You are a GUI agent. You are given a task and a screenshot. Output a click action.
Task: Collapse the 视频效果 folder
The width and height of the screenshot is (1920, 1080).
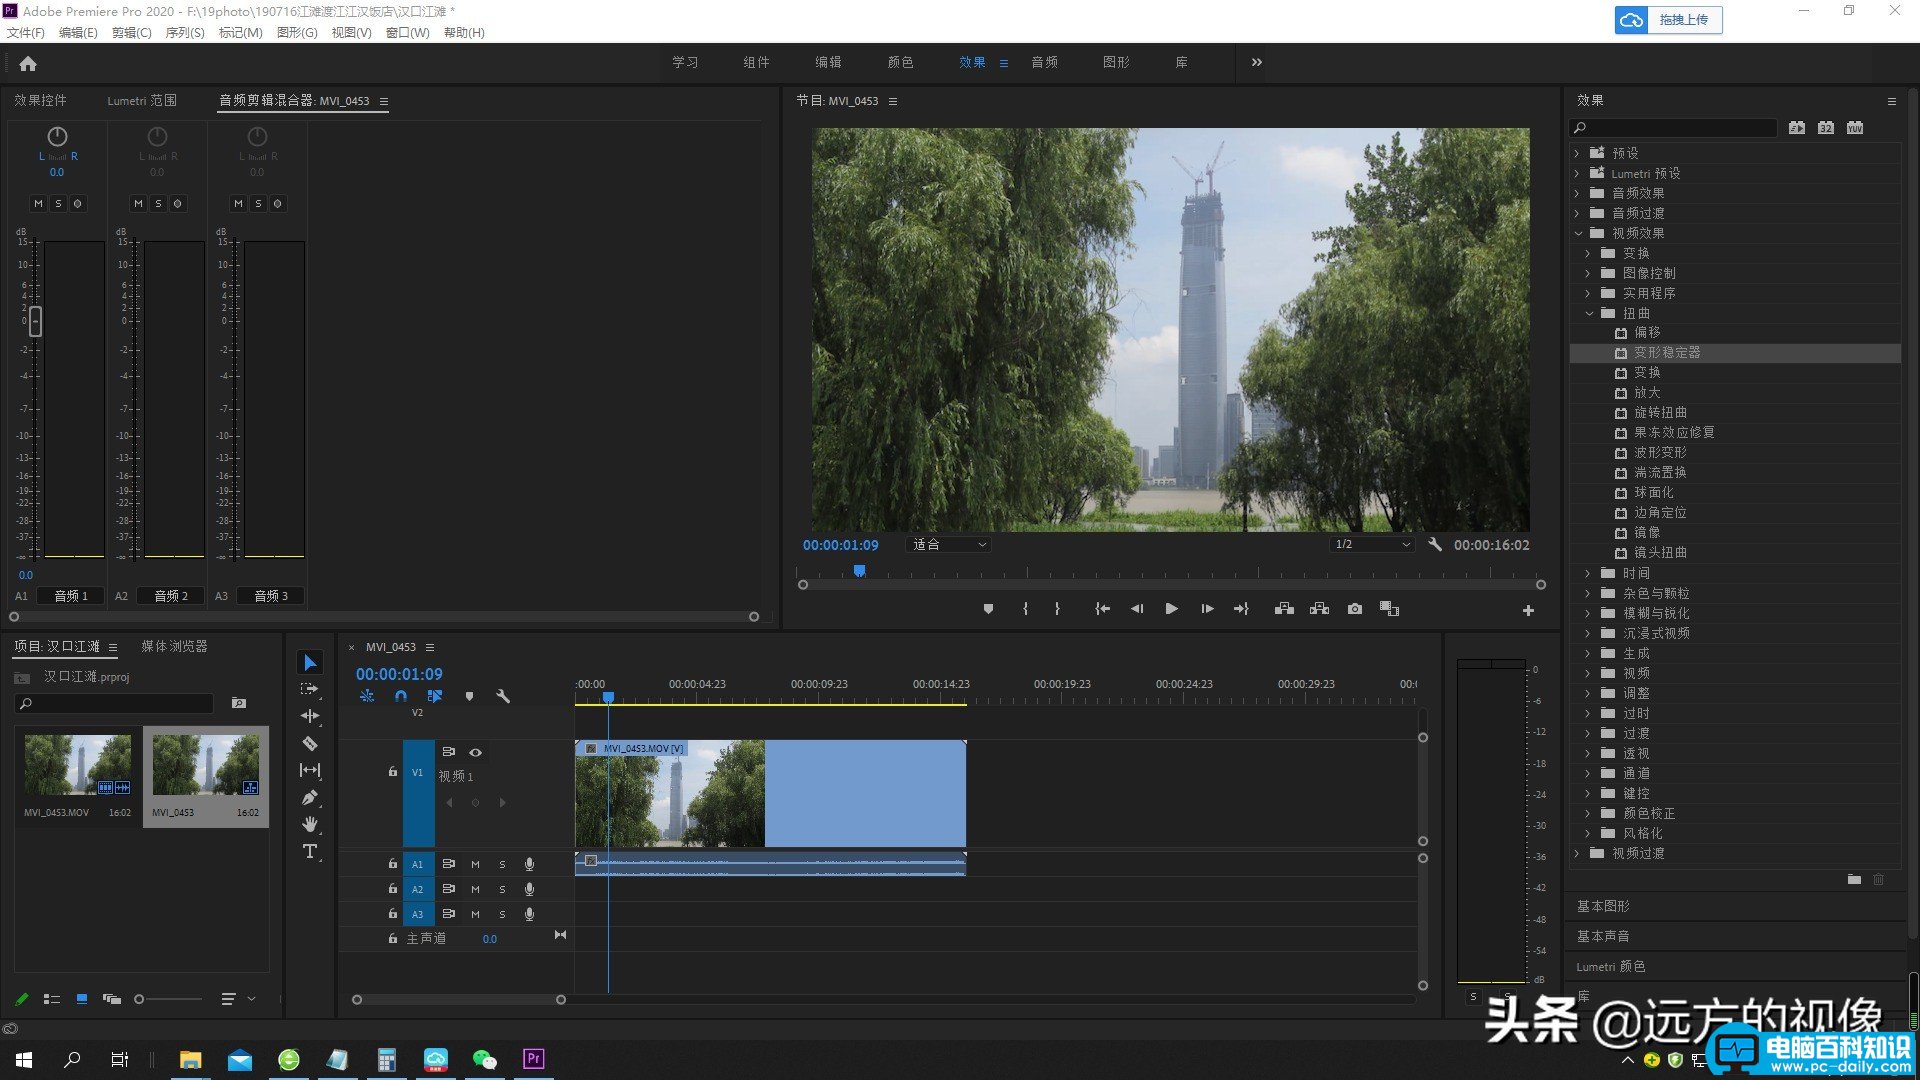point(1578,233)
